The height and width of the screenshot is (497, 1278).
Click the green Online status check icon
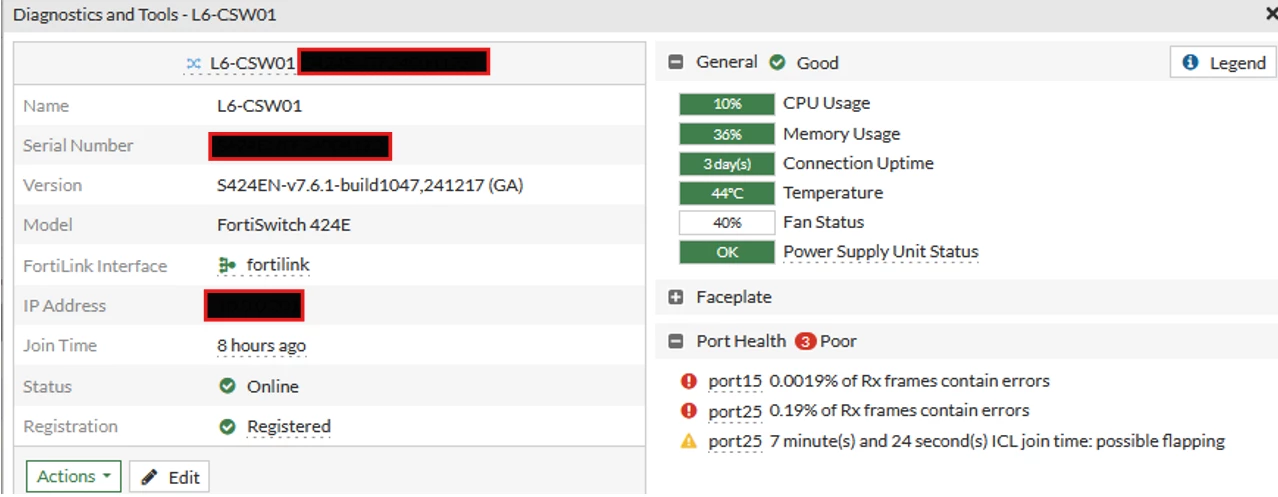pyautogui.click(x=227, y=386)
